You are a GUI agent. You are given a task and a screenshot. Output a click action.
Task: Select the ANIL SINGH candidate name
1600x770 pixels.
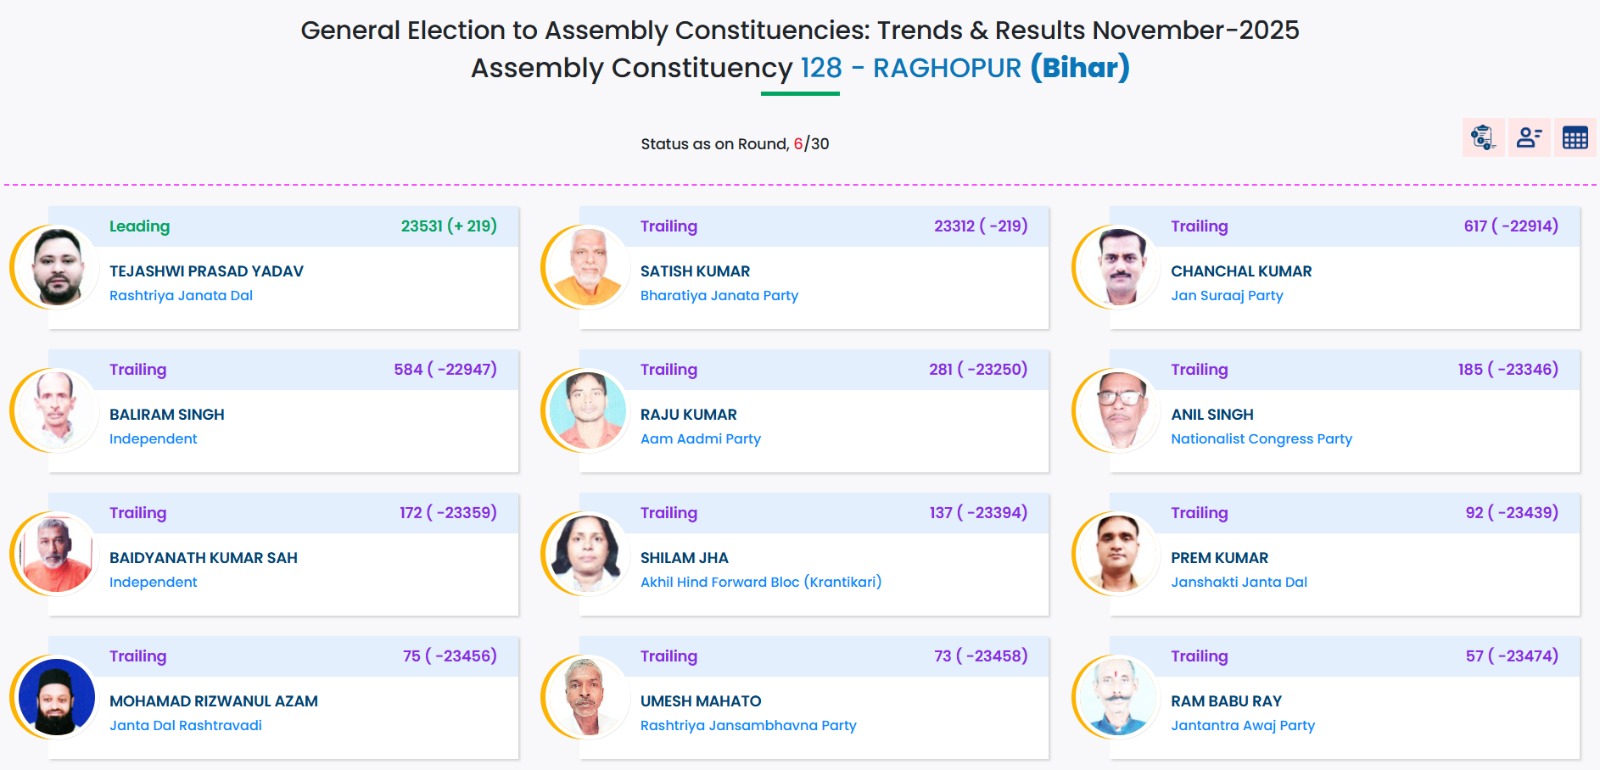pos(1212,415)
